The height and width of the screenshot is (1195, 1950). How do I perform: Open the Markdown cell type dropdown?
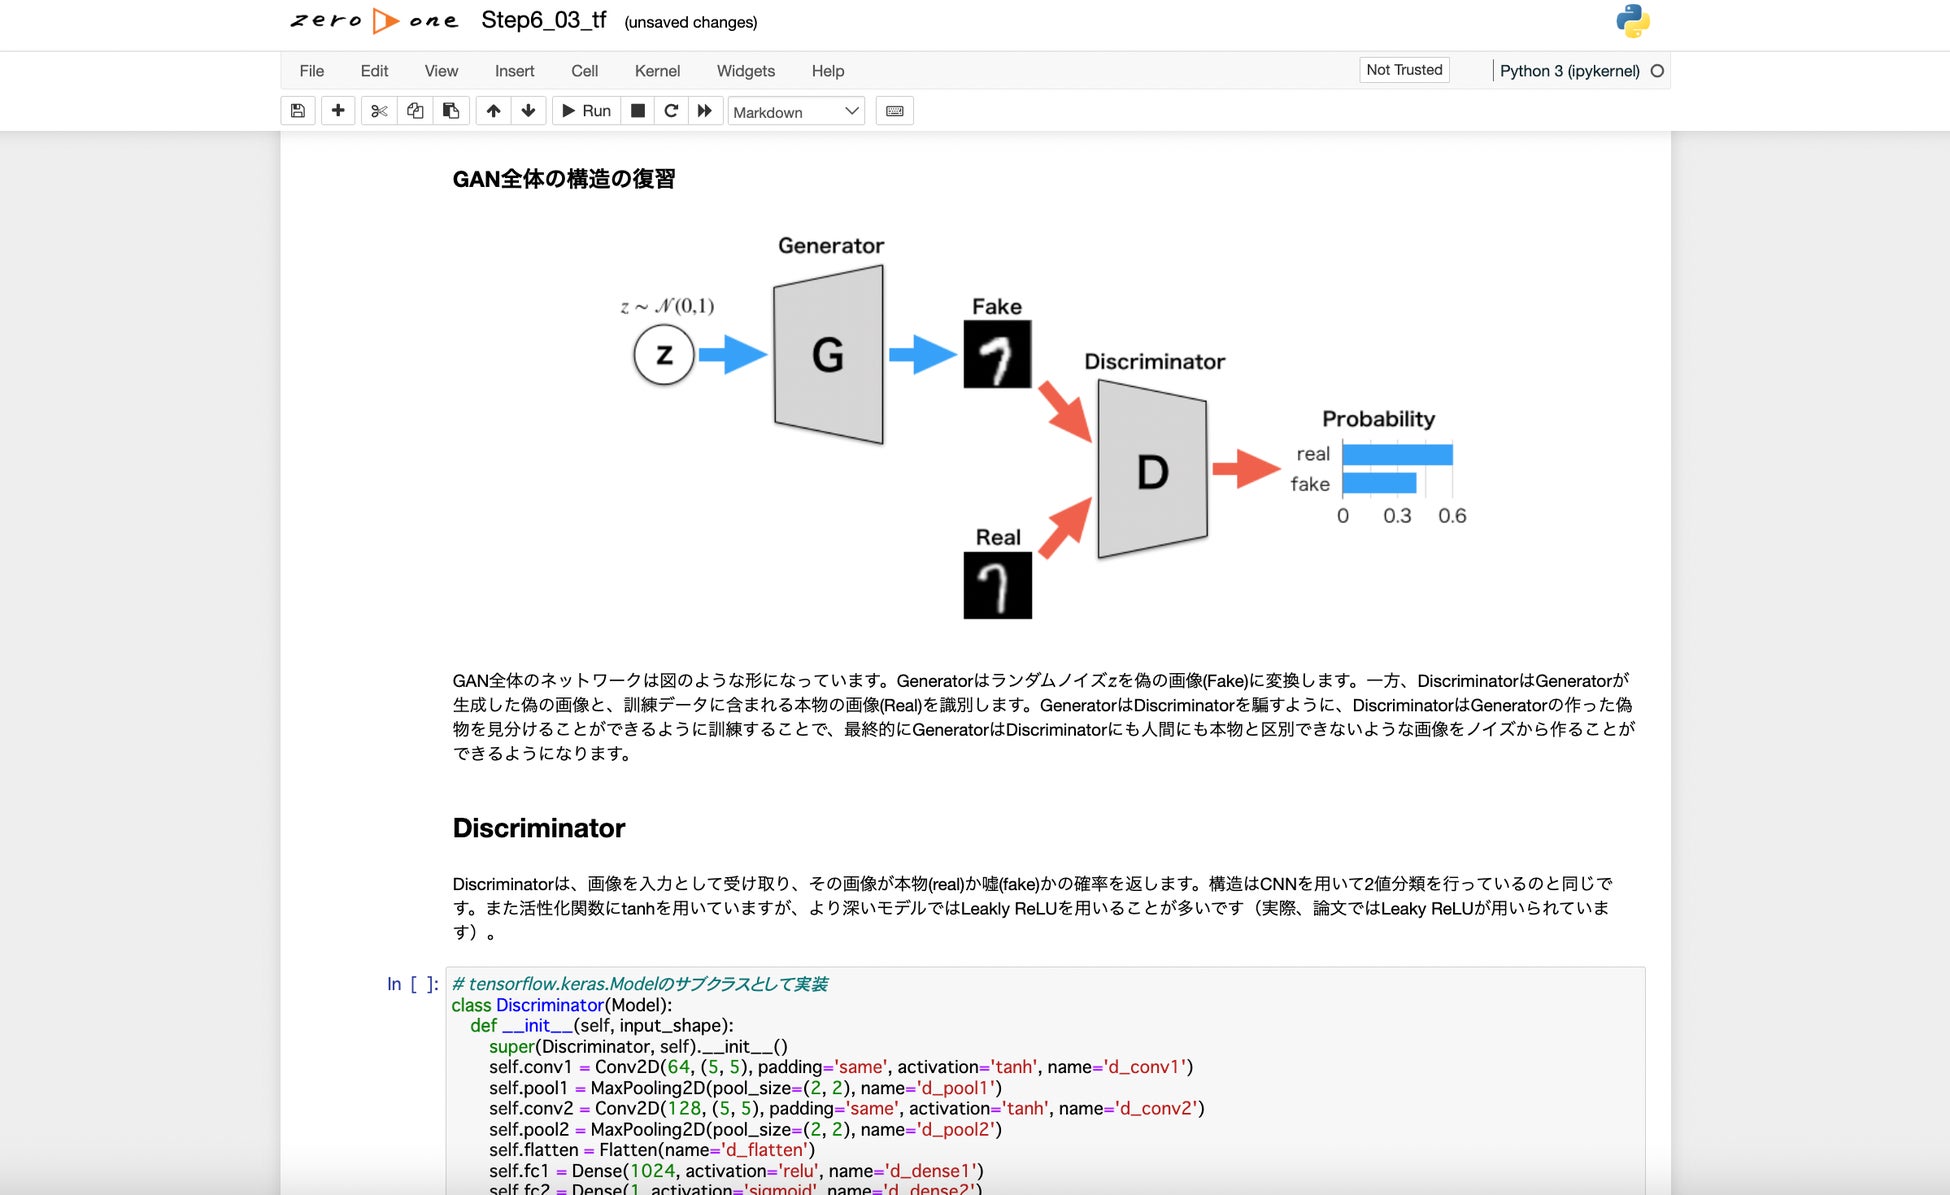[x=796, y=112]
